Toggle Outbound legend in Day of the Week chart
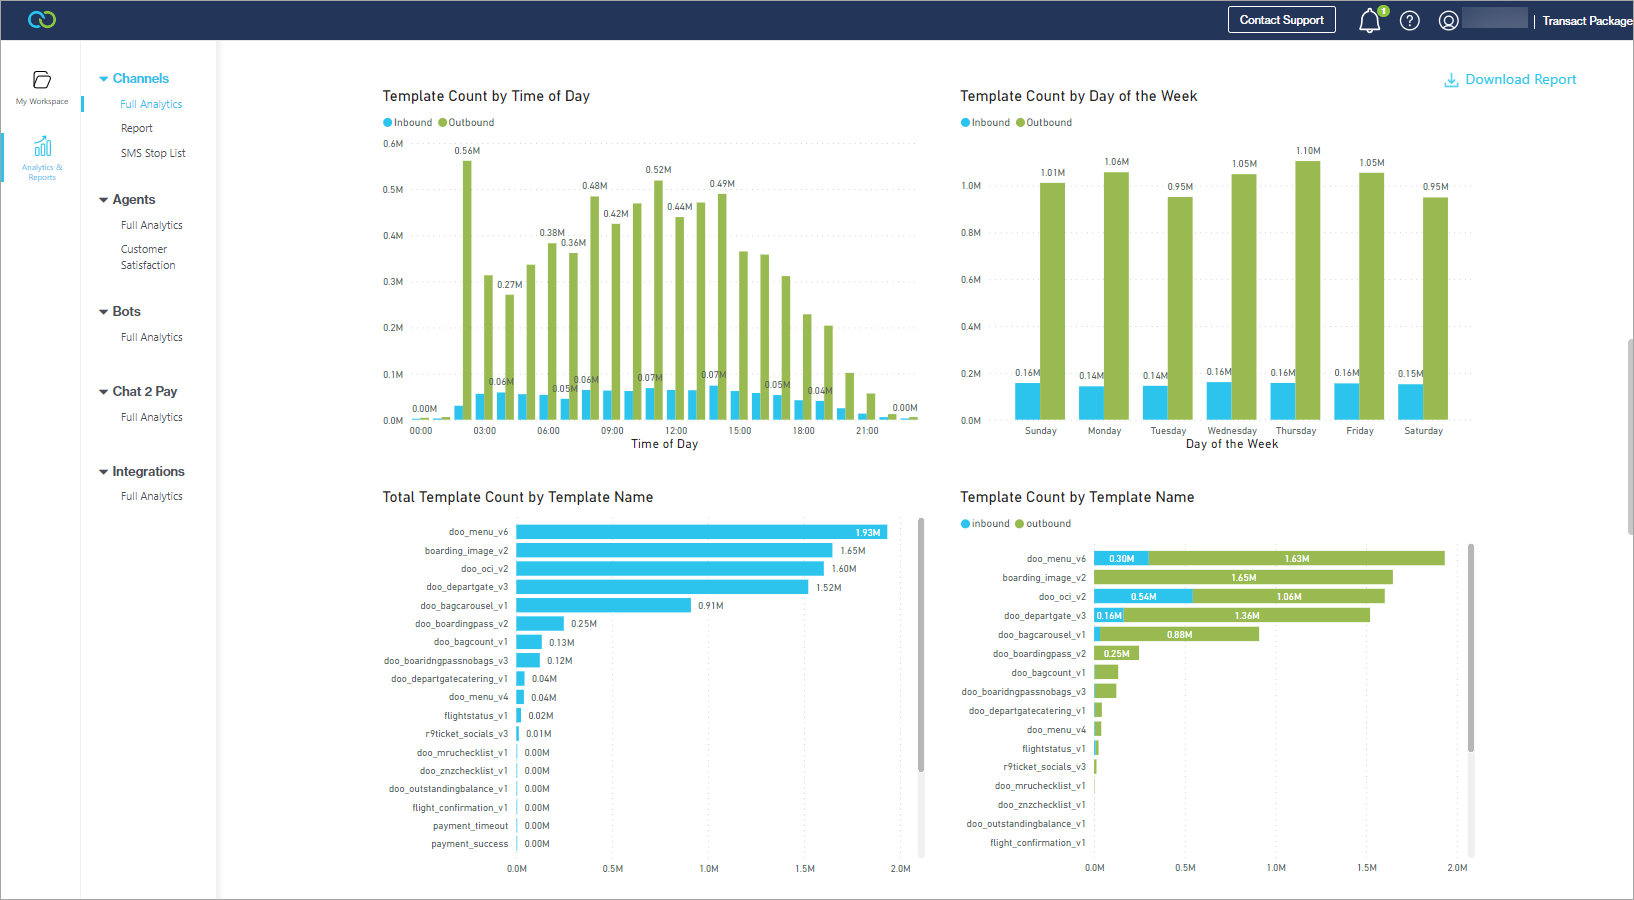This screenshot has height=900, width=1634. pos(1044,123)
